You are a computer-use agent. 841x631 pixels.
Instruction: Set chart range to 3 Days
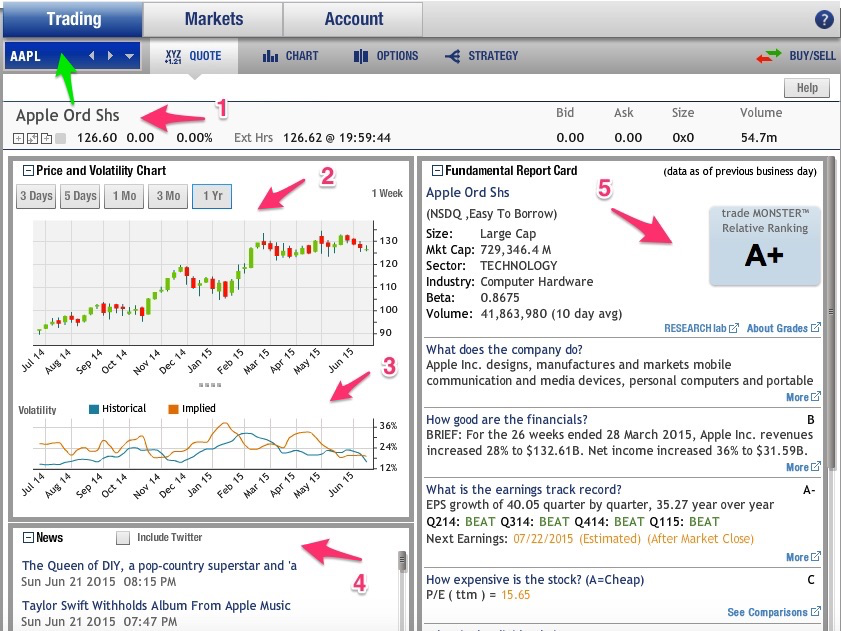36,196
